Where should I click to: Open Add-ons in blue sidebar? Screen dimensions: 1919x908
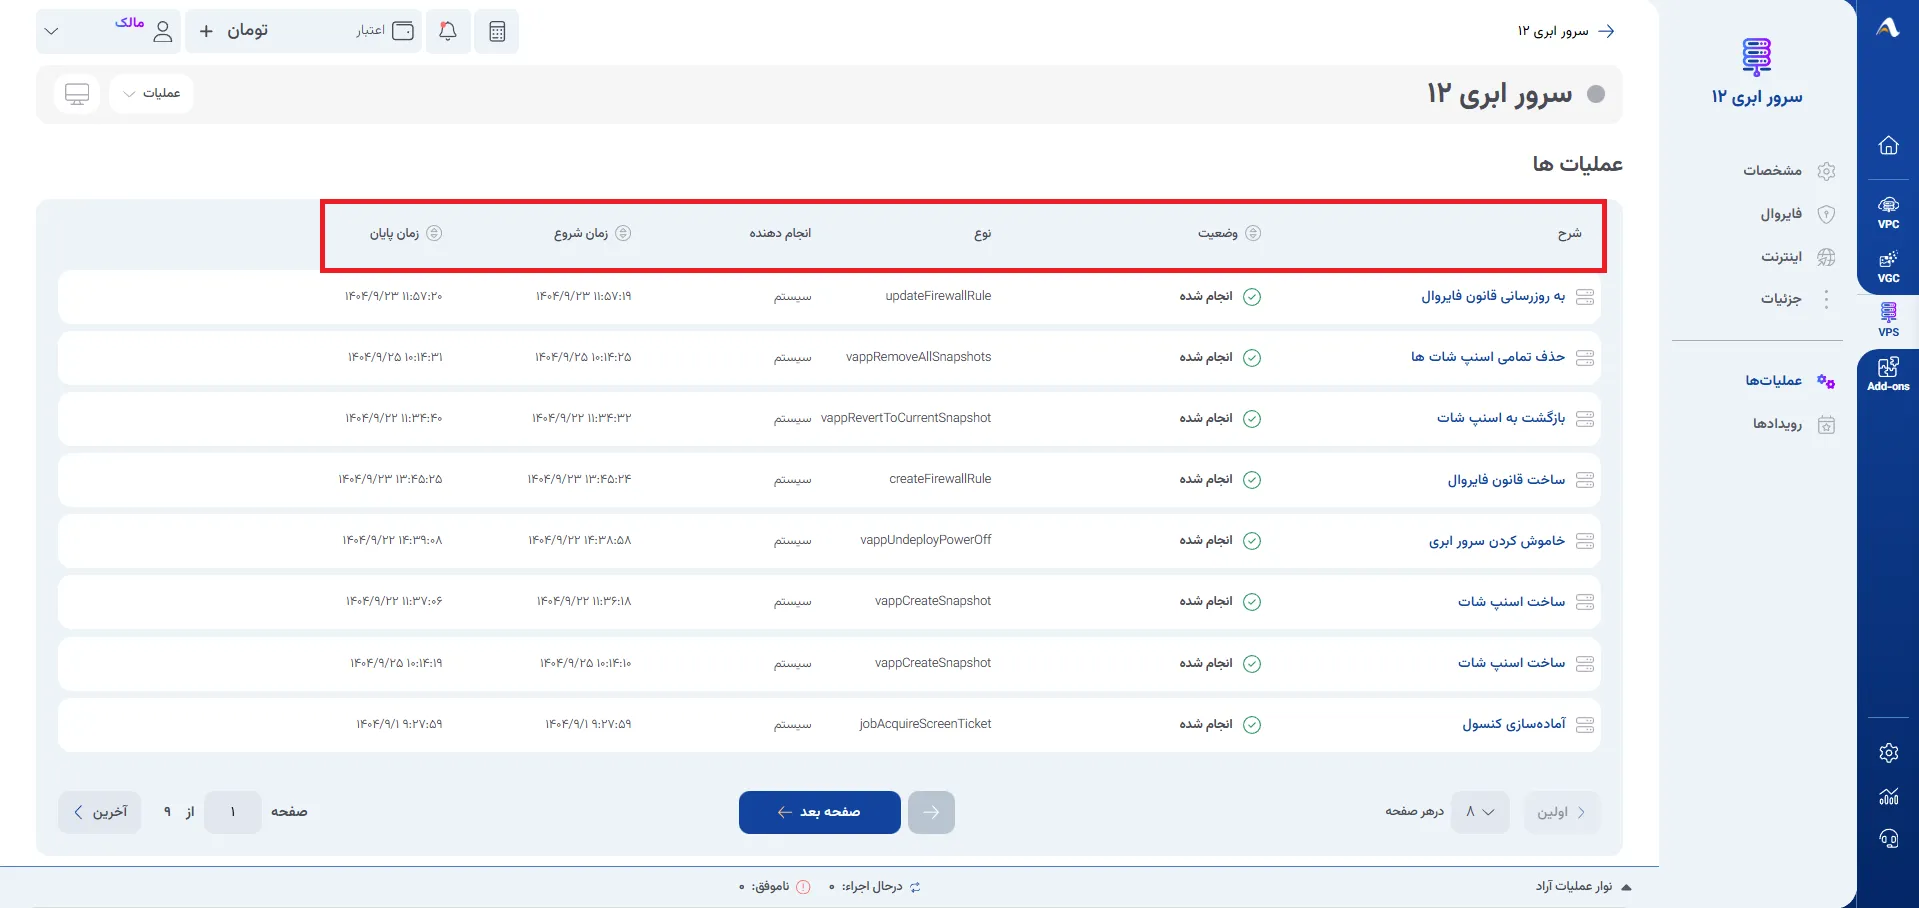[x=1888, y=374]
